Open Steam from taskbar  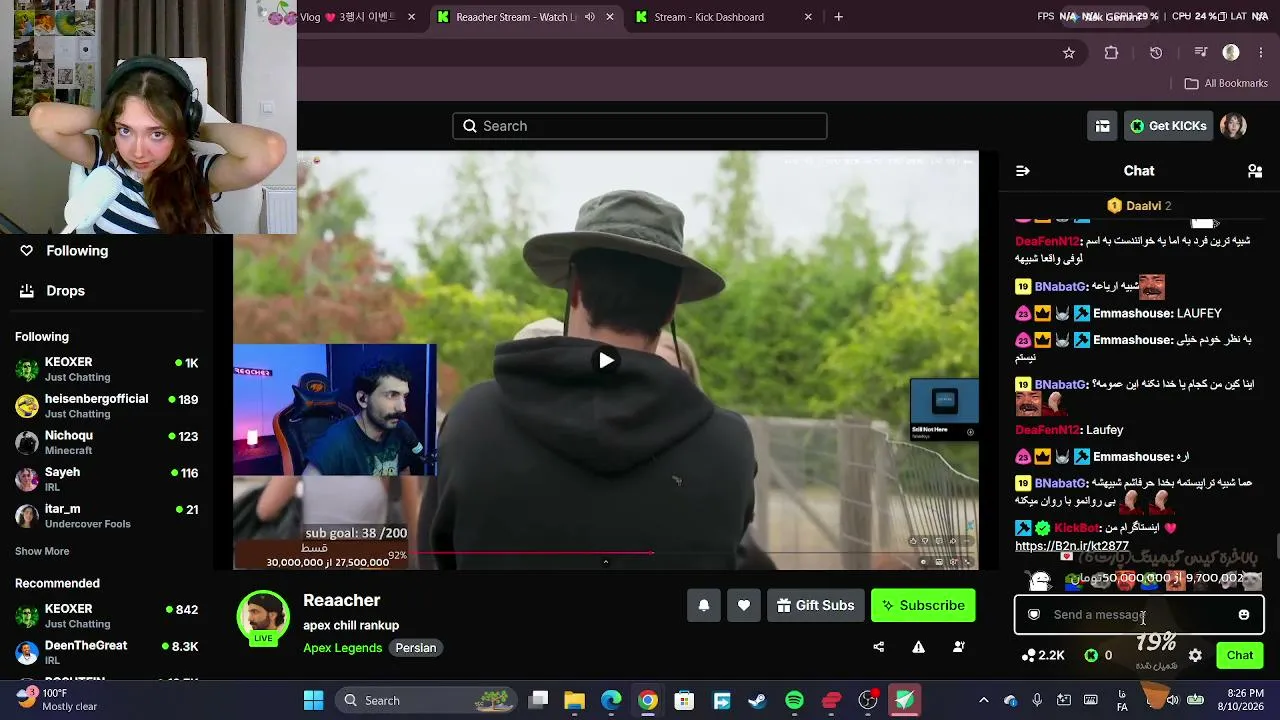757,700
